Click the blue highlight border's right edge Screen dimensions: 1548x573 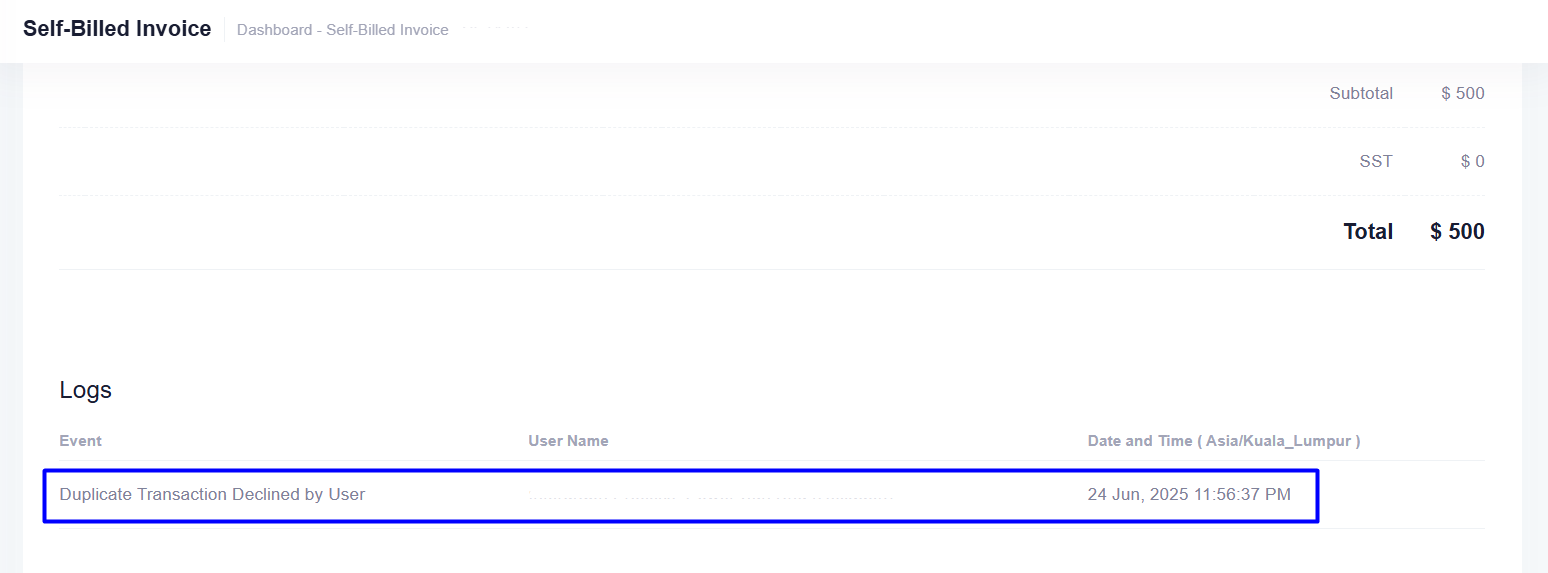pyautogui.click(x=1317, y=495)
